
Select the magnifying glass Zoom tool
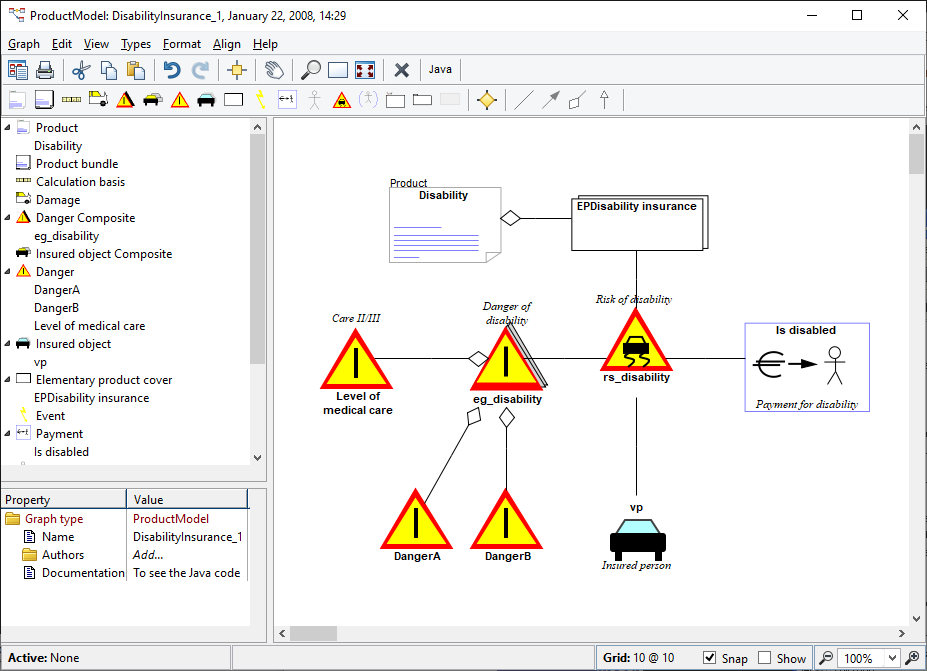(311, 70)
